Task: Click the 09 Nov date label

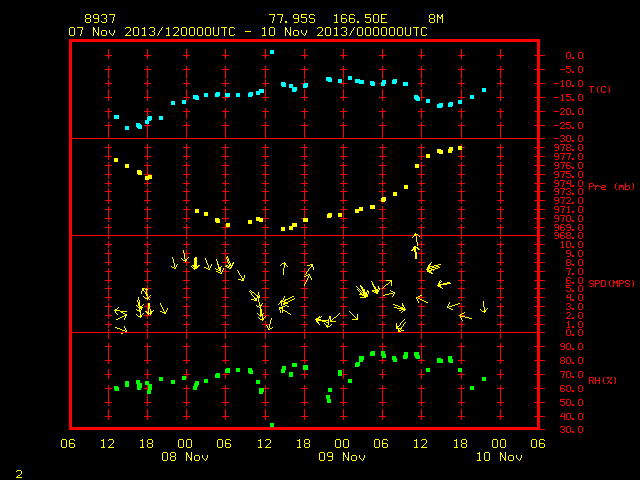Action: (342, 457)
